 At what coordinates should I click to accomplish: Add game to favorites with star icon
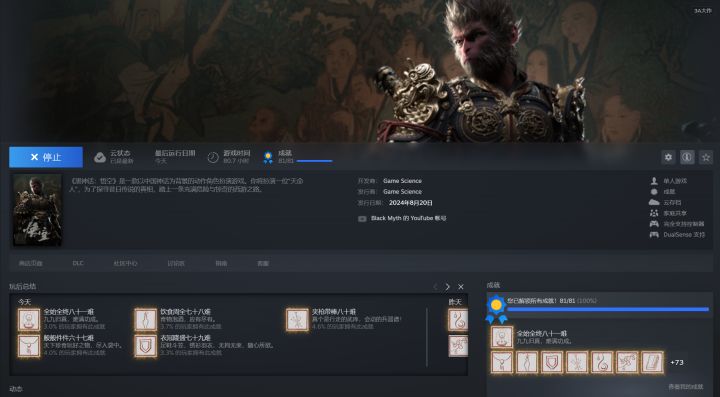point(706,157)
